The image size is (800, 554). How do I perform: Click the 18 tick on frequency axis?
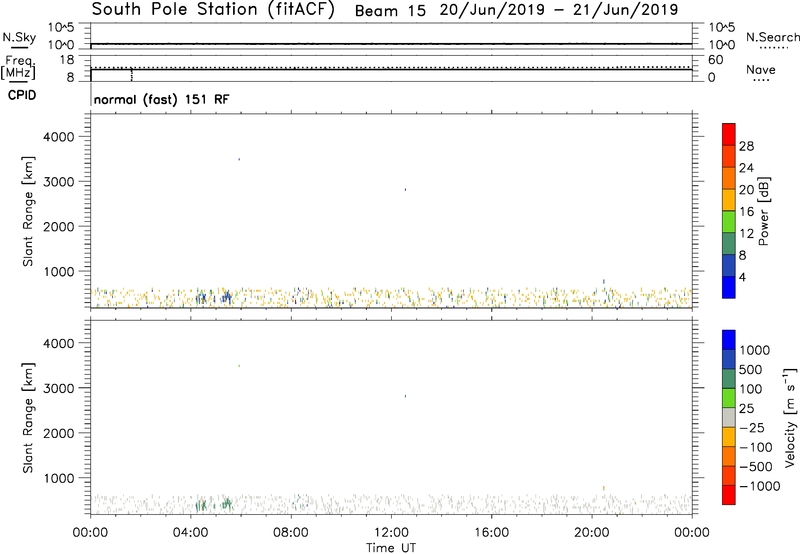(x=67, y=60)
